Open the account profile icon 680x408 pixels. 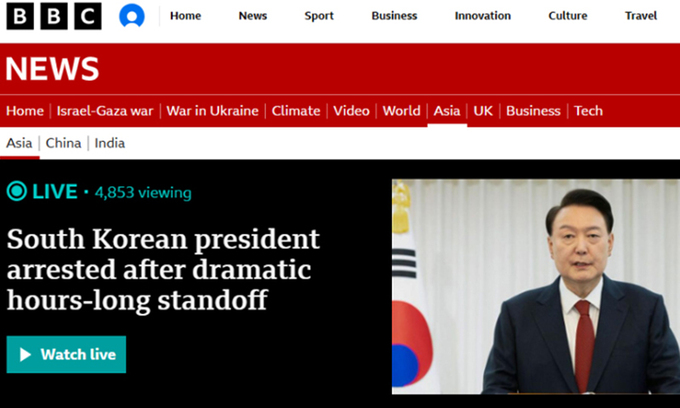[131, 16]
